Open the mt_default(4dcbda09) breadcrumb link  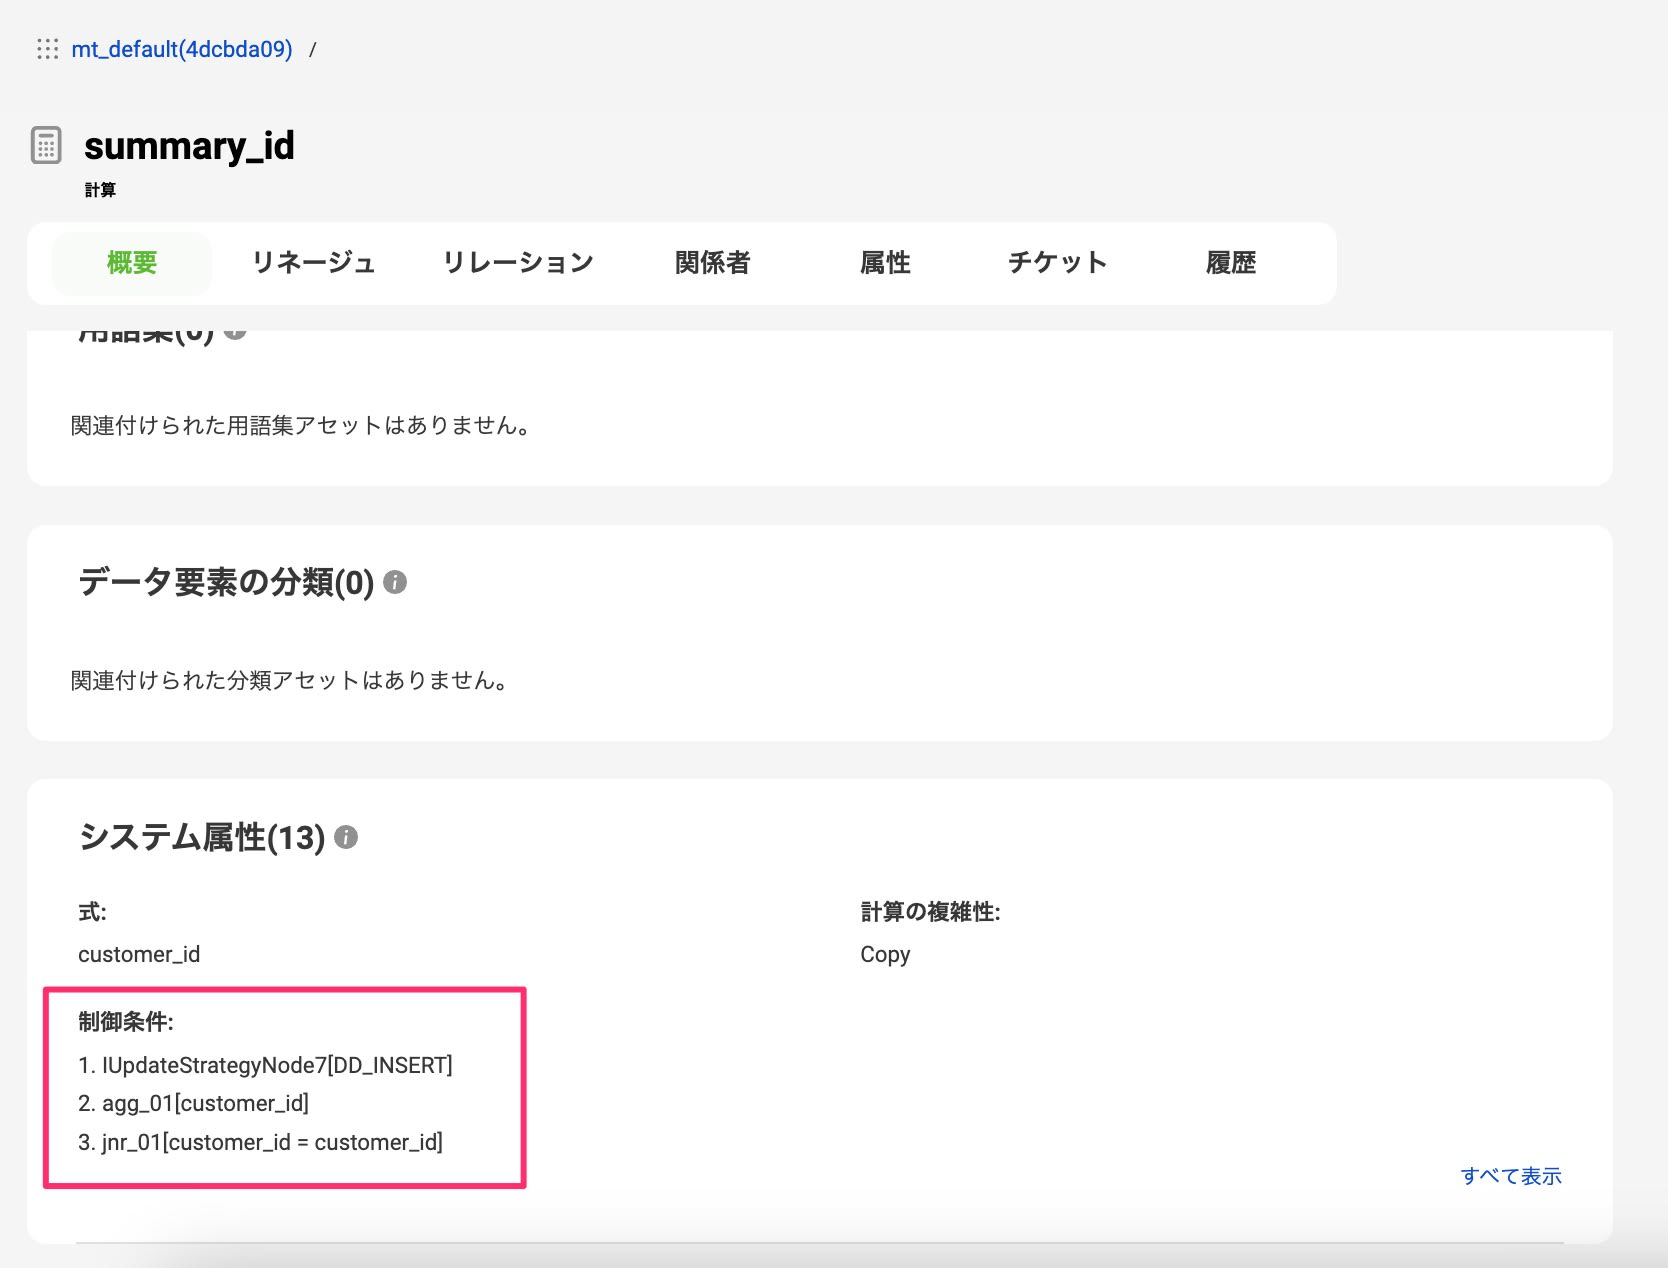coord(182,49)
